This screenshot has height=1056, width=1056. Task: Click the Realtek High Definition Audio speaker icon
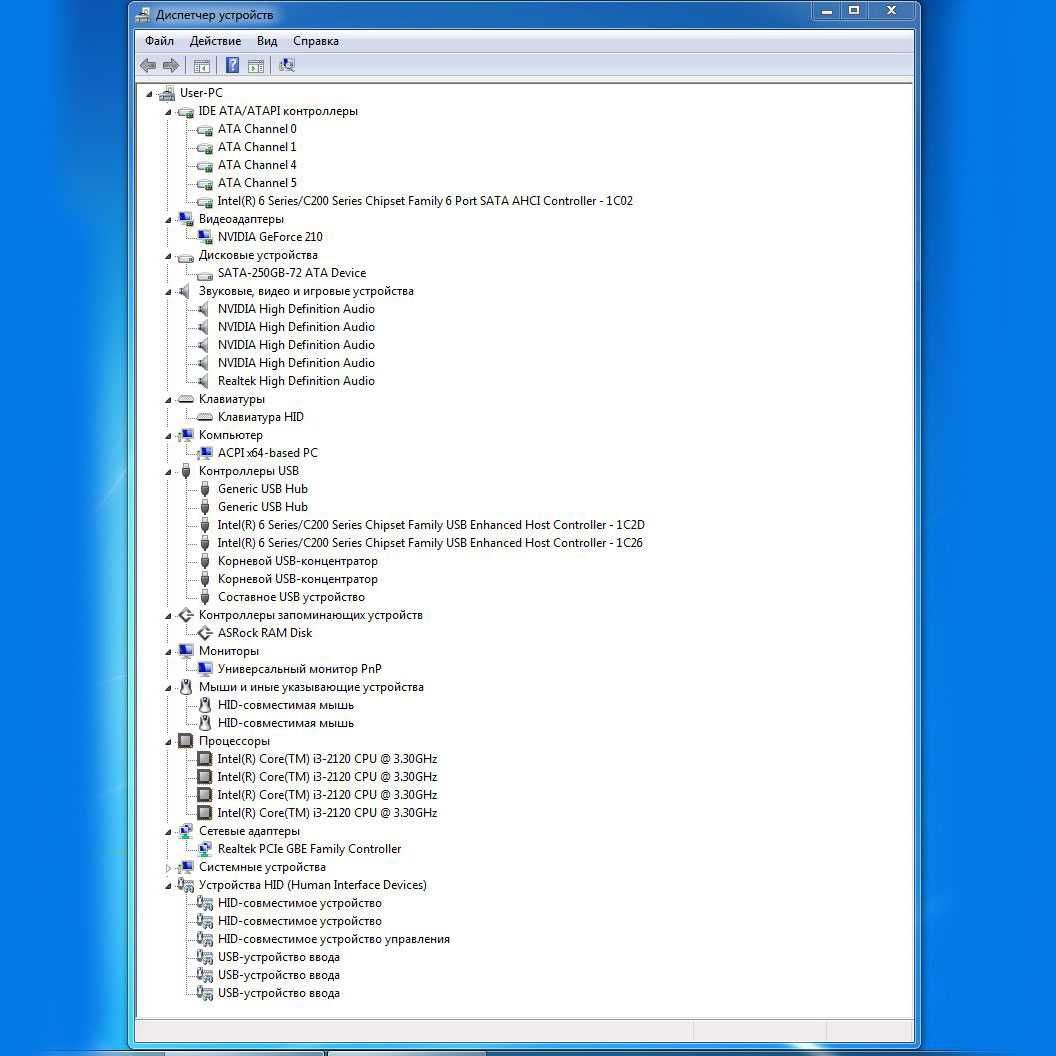pos(203,381)
